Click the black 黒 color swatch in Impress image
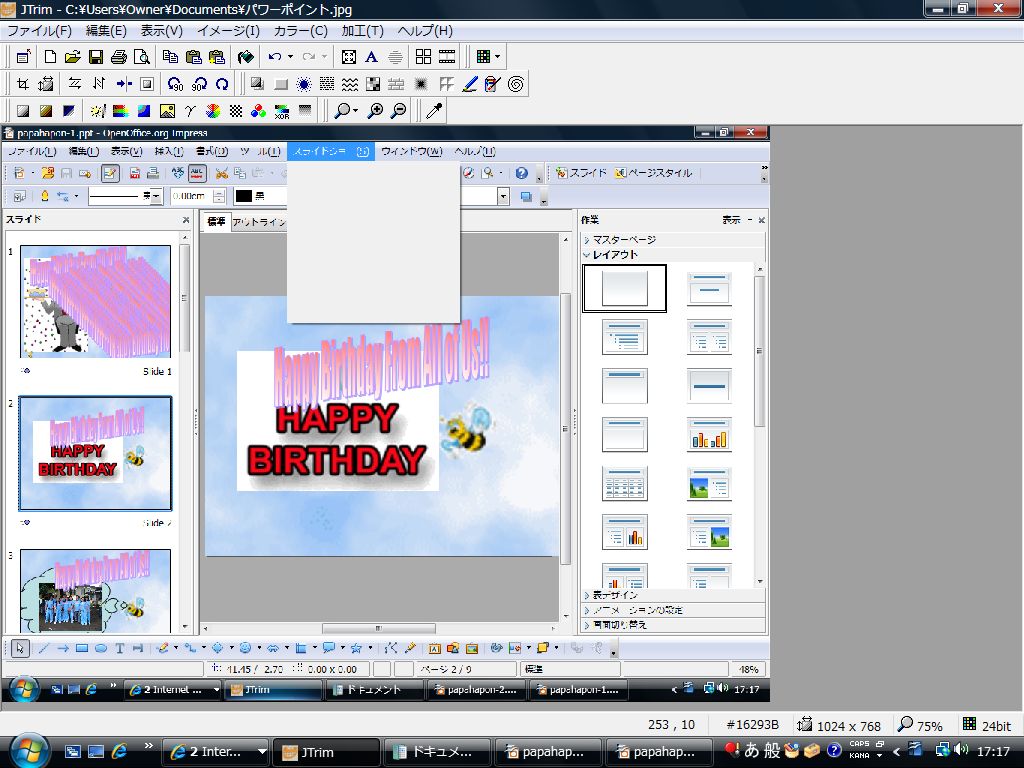 (x=244, y=196)
